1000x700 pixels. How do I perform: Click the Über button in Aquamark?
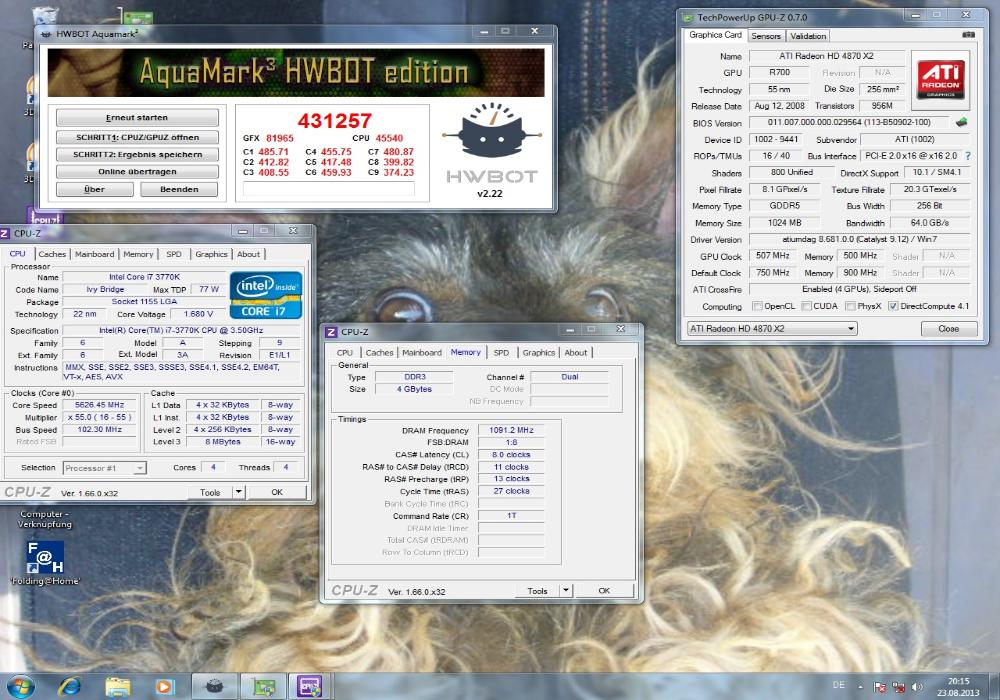(94, 189)
